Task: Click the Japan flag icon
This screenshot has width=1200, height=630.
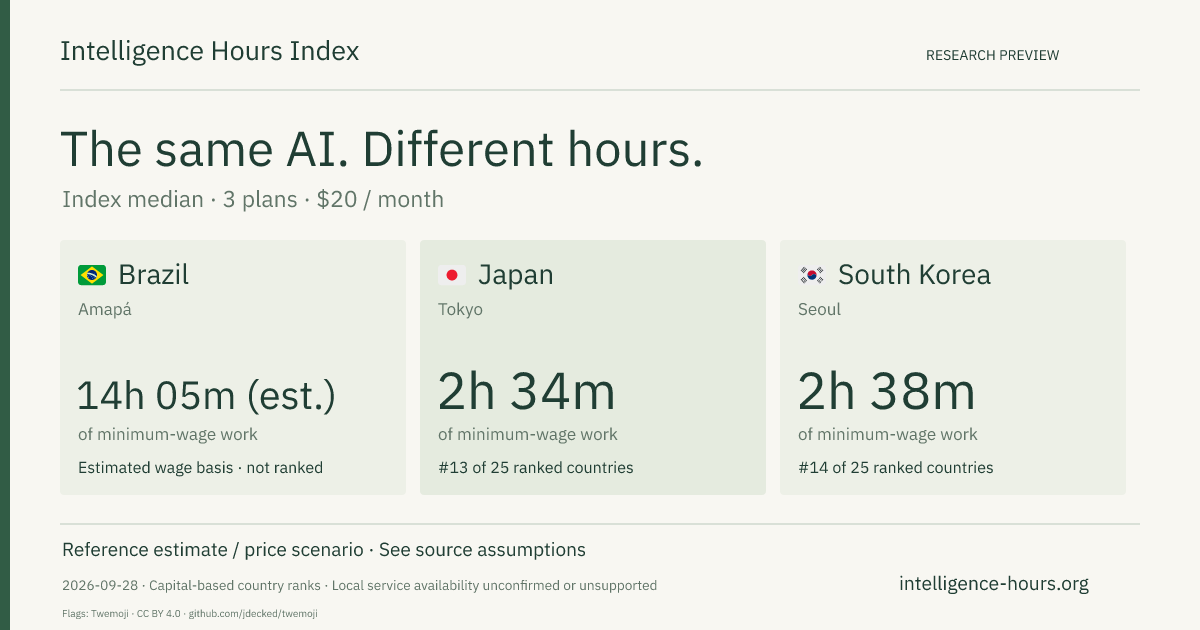Action: pos(452,275)
